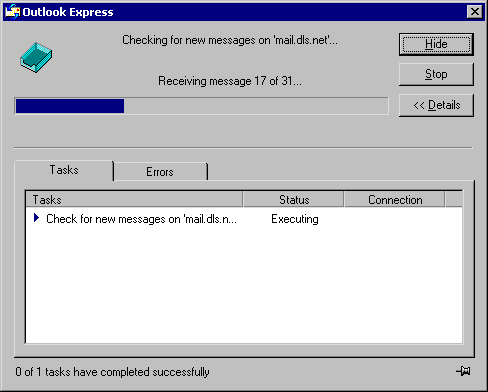Collapse the details with << Details button
Image resolution: width=488 pixels, height=392 pixels.
[436, 105]
